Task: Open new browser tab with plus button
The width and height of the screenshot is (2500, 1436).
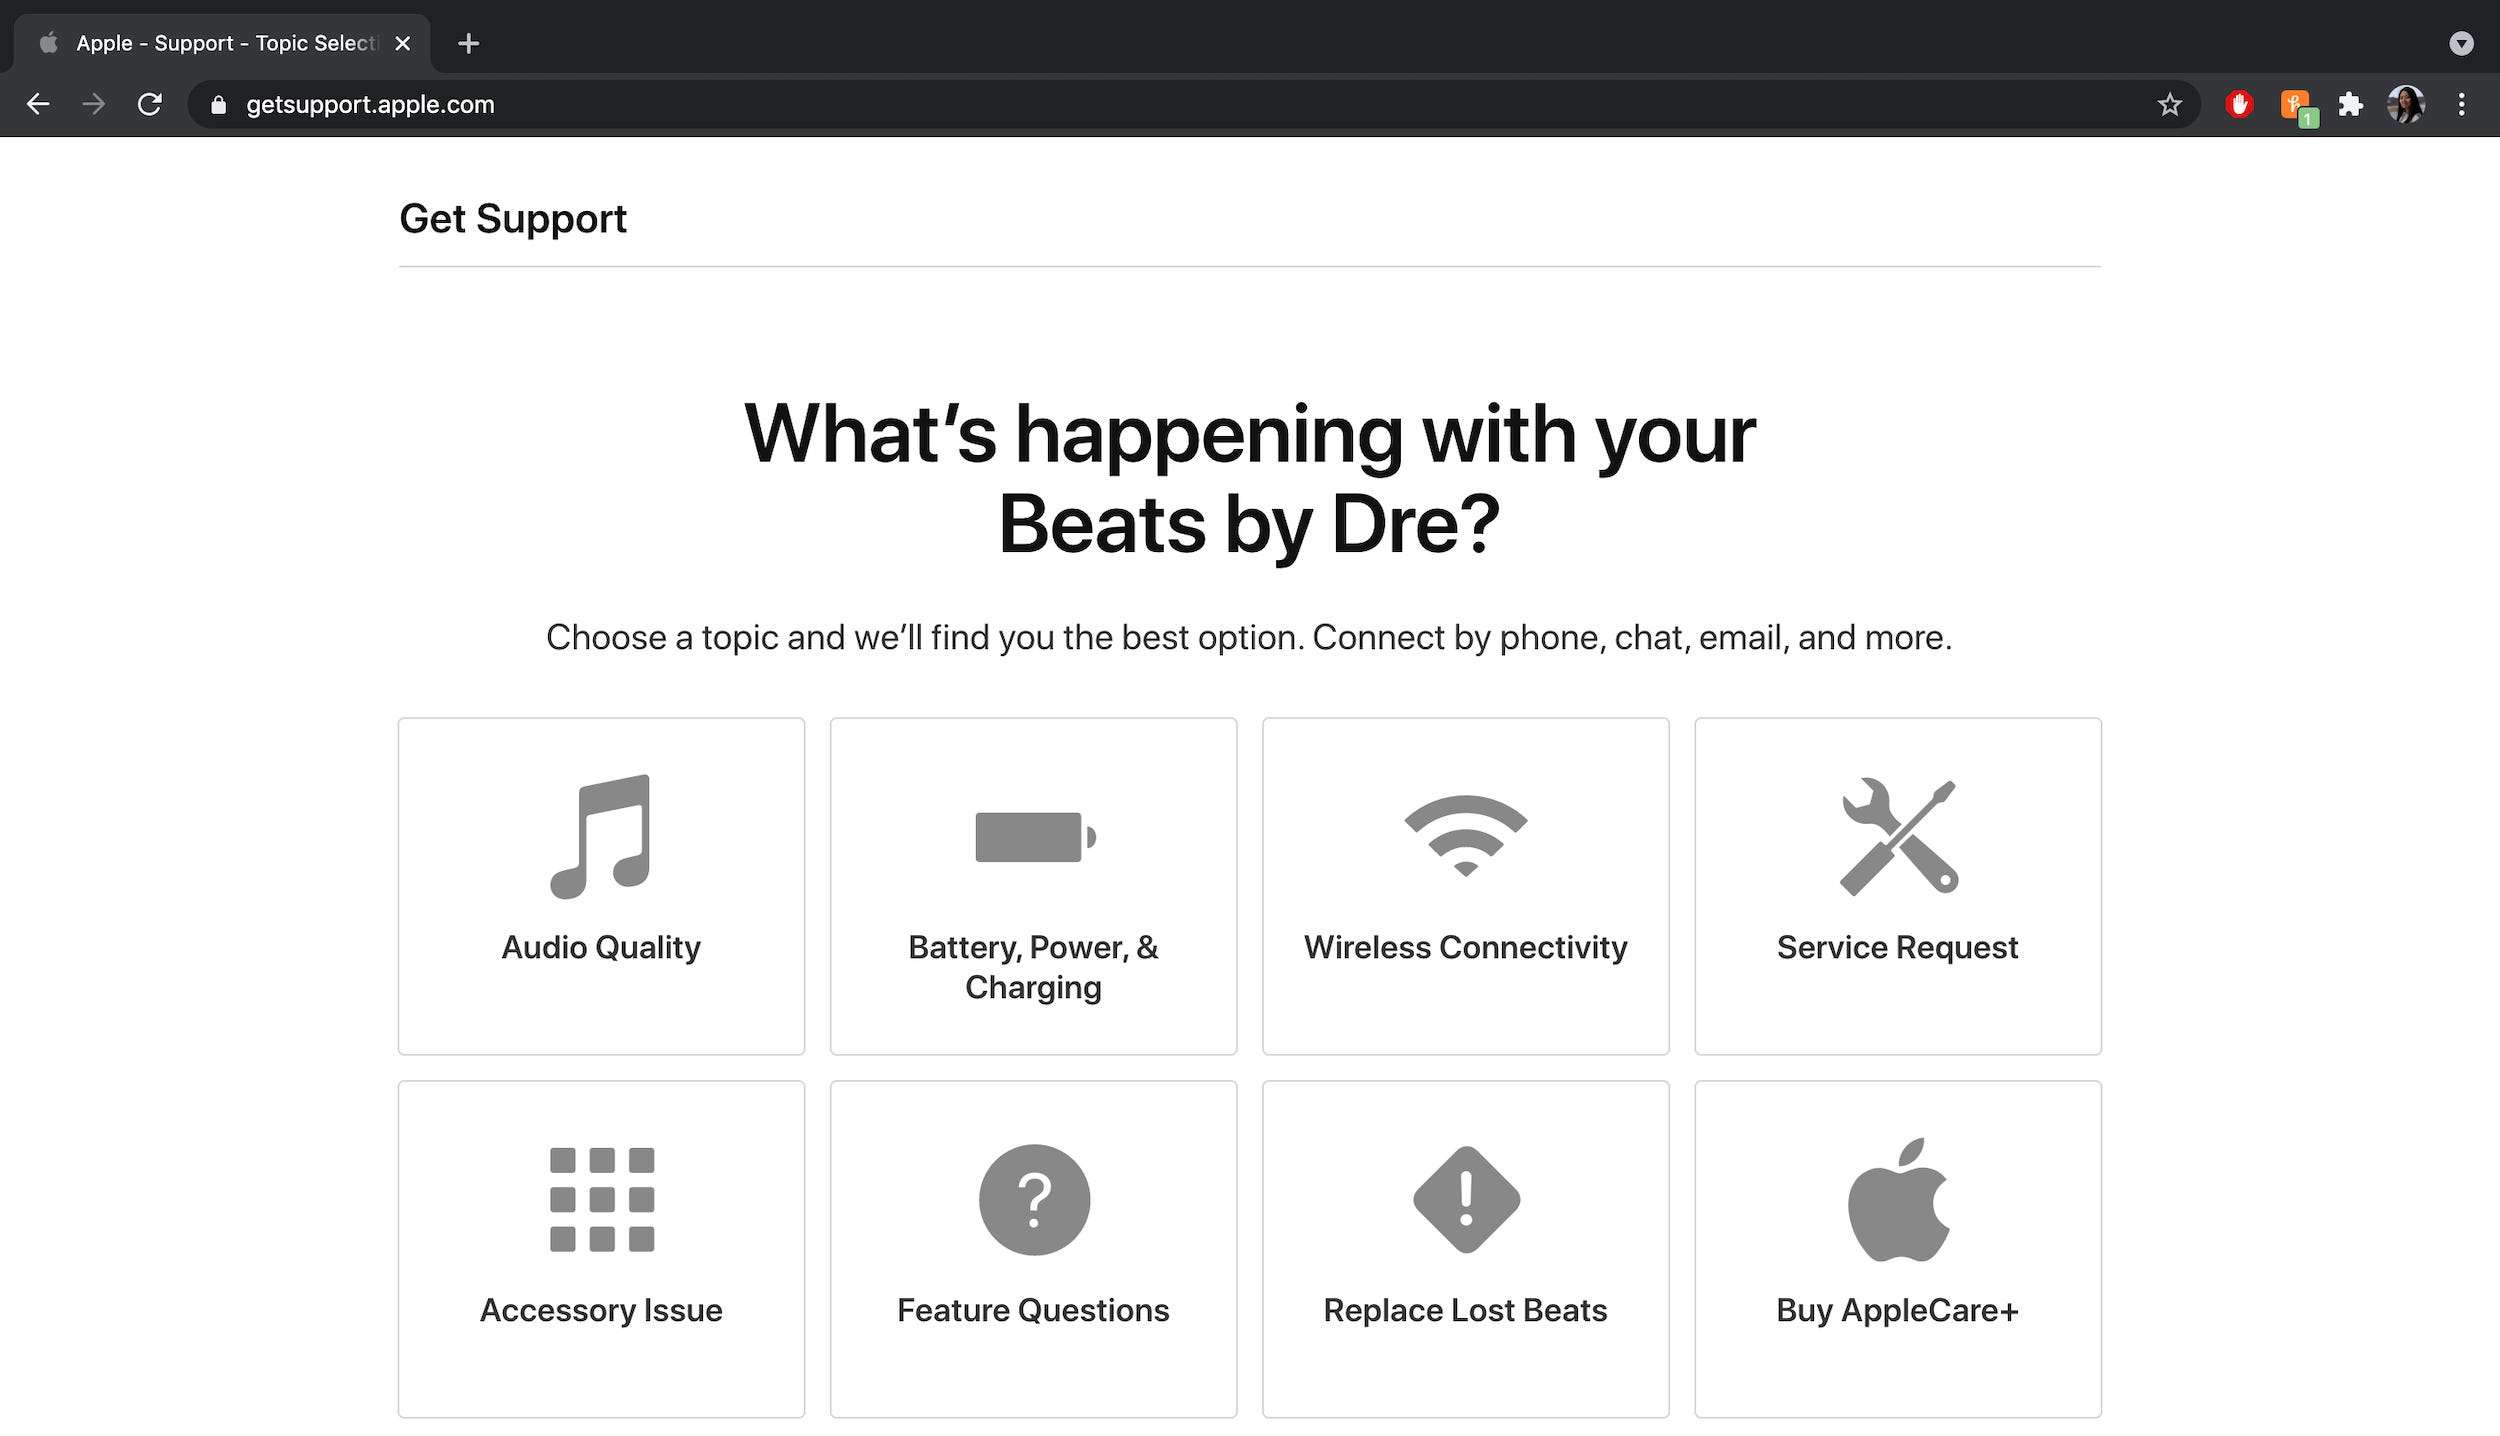Action: coord(465,43)
